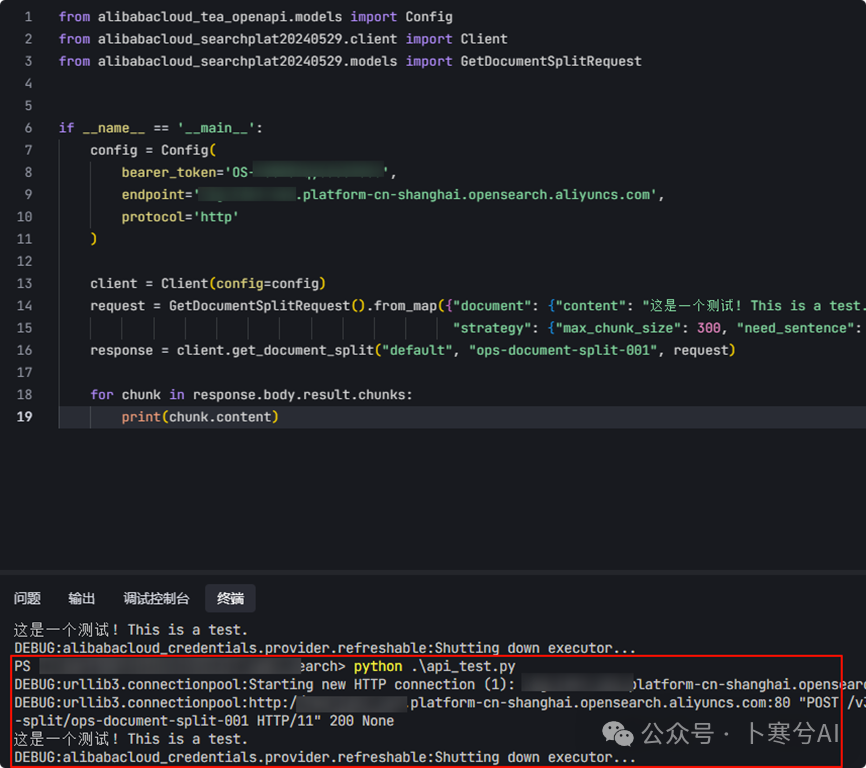Place cursor on GetDocumentSplitRequest import name
The image size is (866, 768).
point(550,61)
